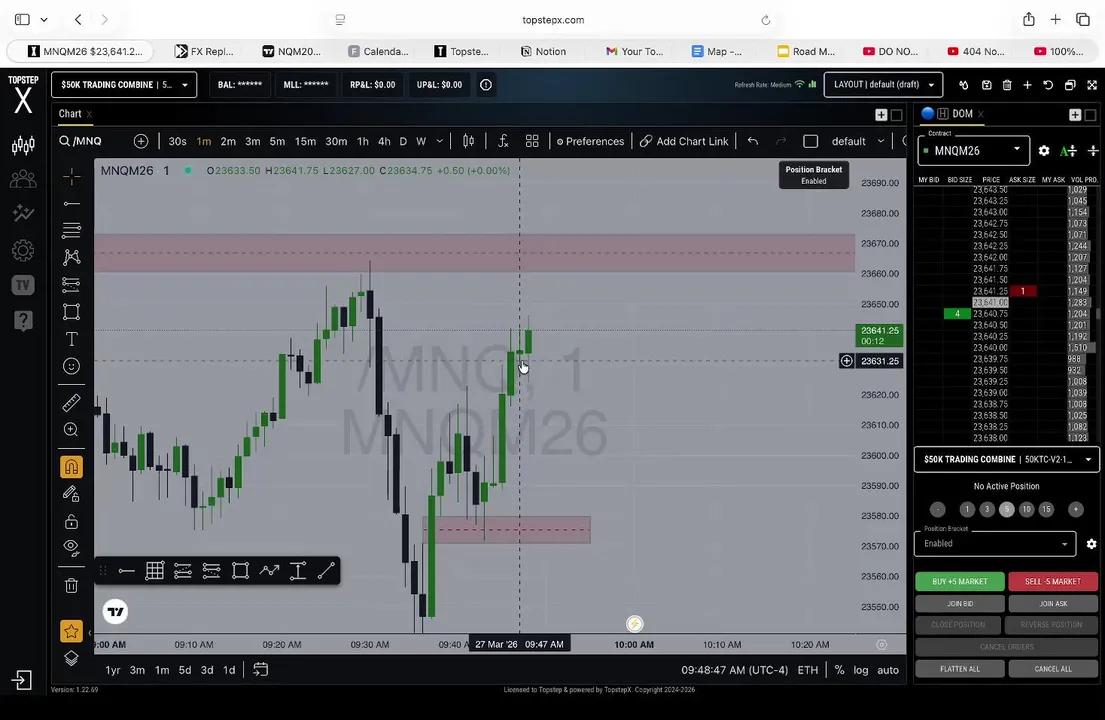Open the left sidebar TV icon
1105x720 pixels.
[23, 285]
